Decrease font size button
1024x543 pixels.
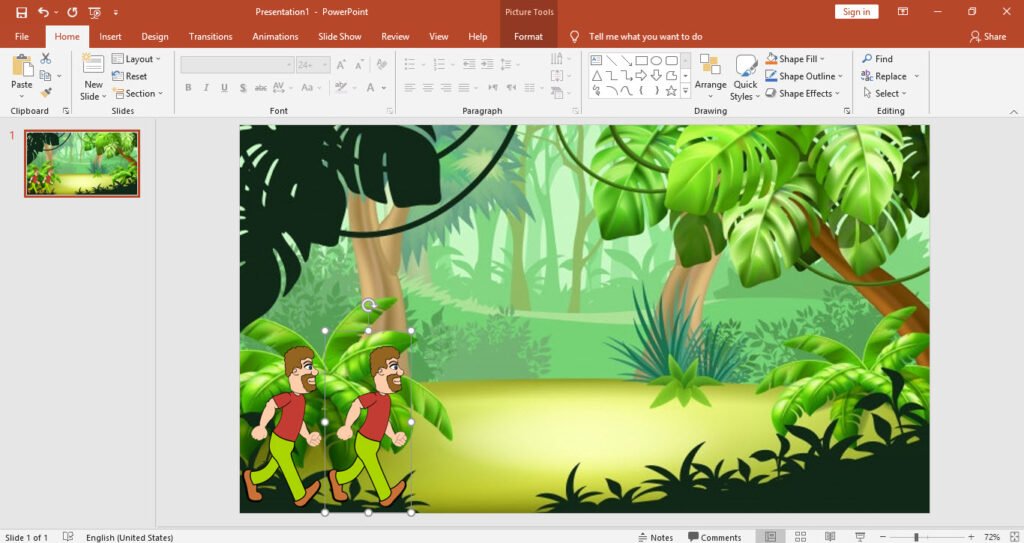coord(359,65)
